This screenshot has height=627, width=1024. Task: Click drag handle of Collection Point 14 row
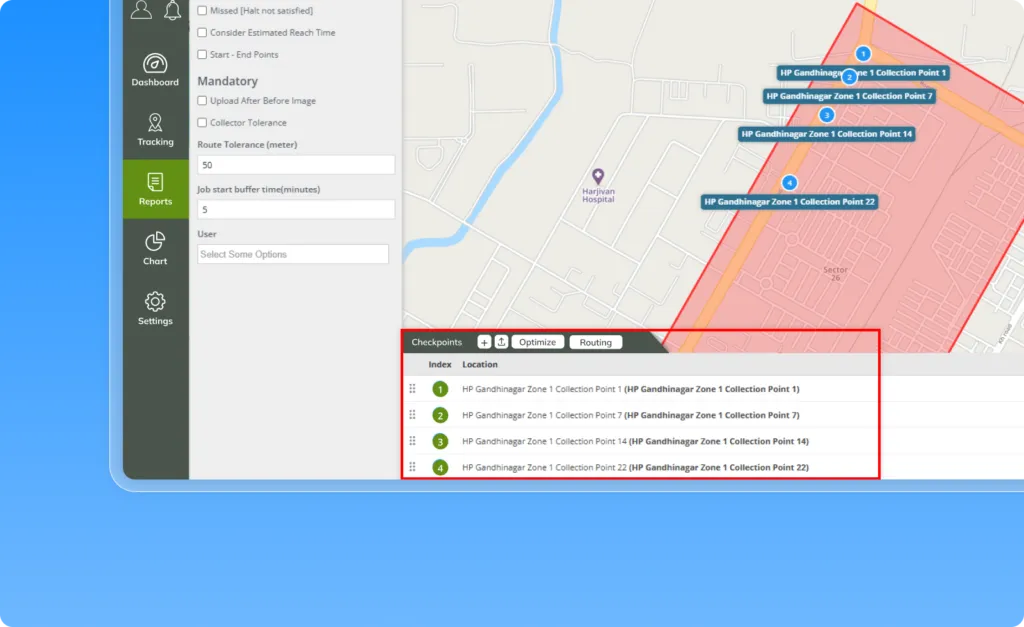(x=411, y=441)
